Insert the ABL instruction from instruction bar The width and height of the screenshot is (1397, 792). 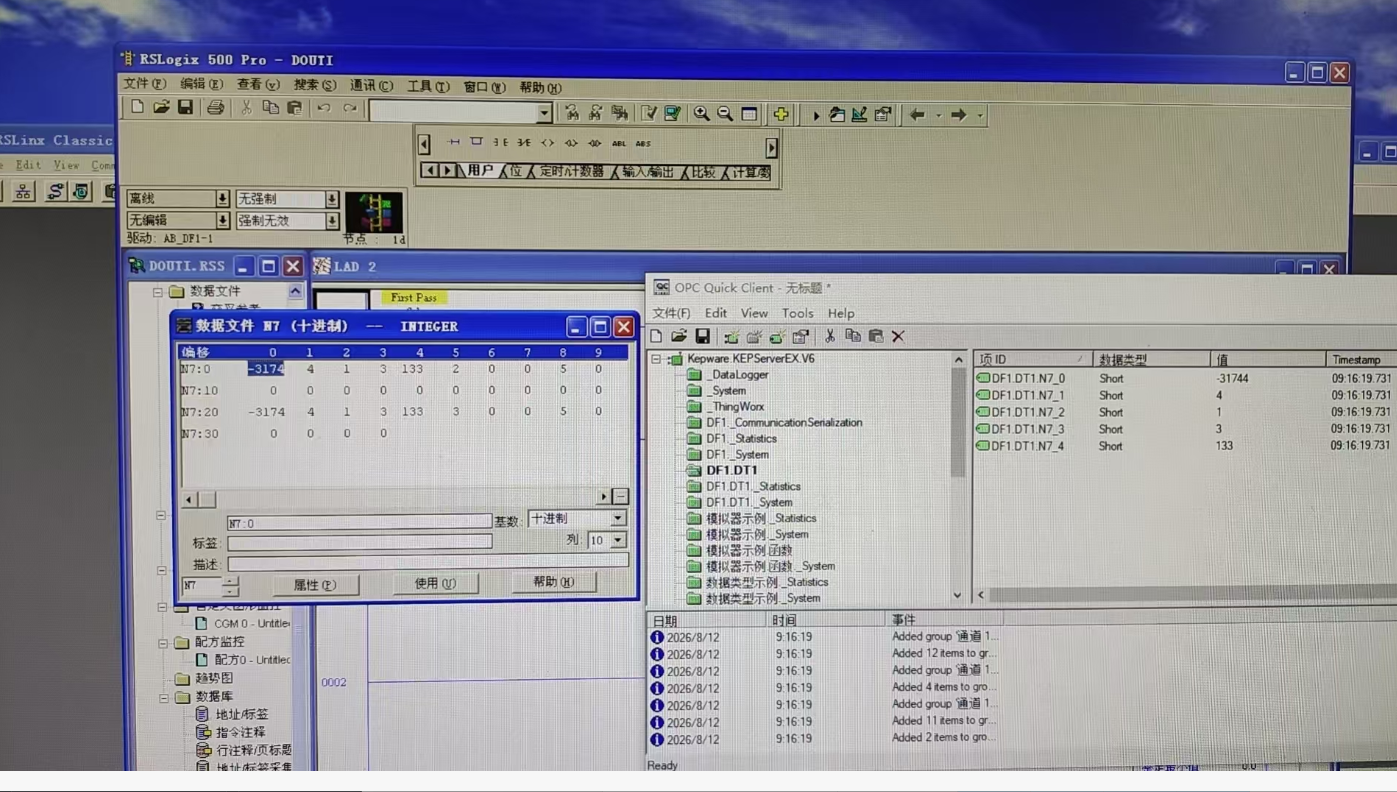(x=619, y=143)
